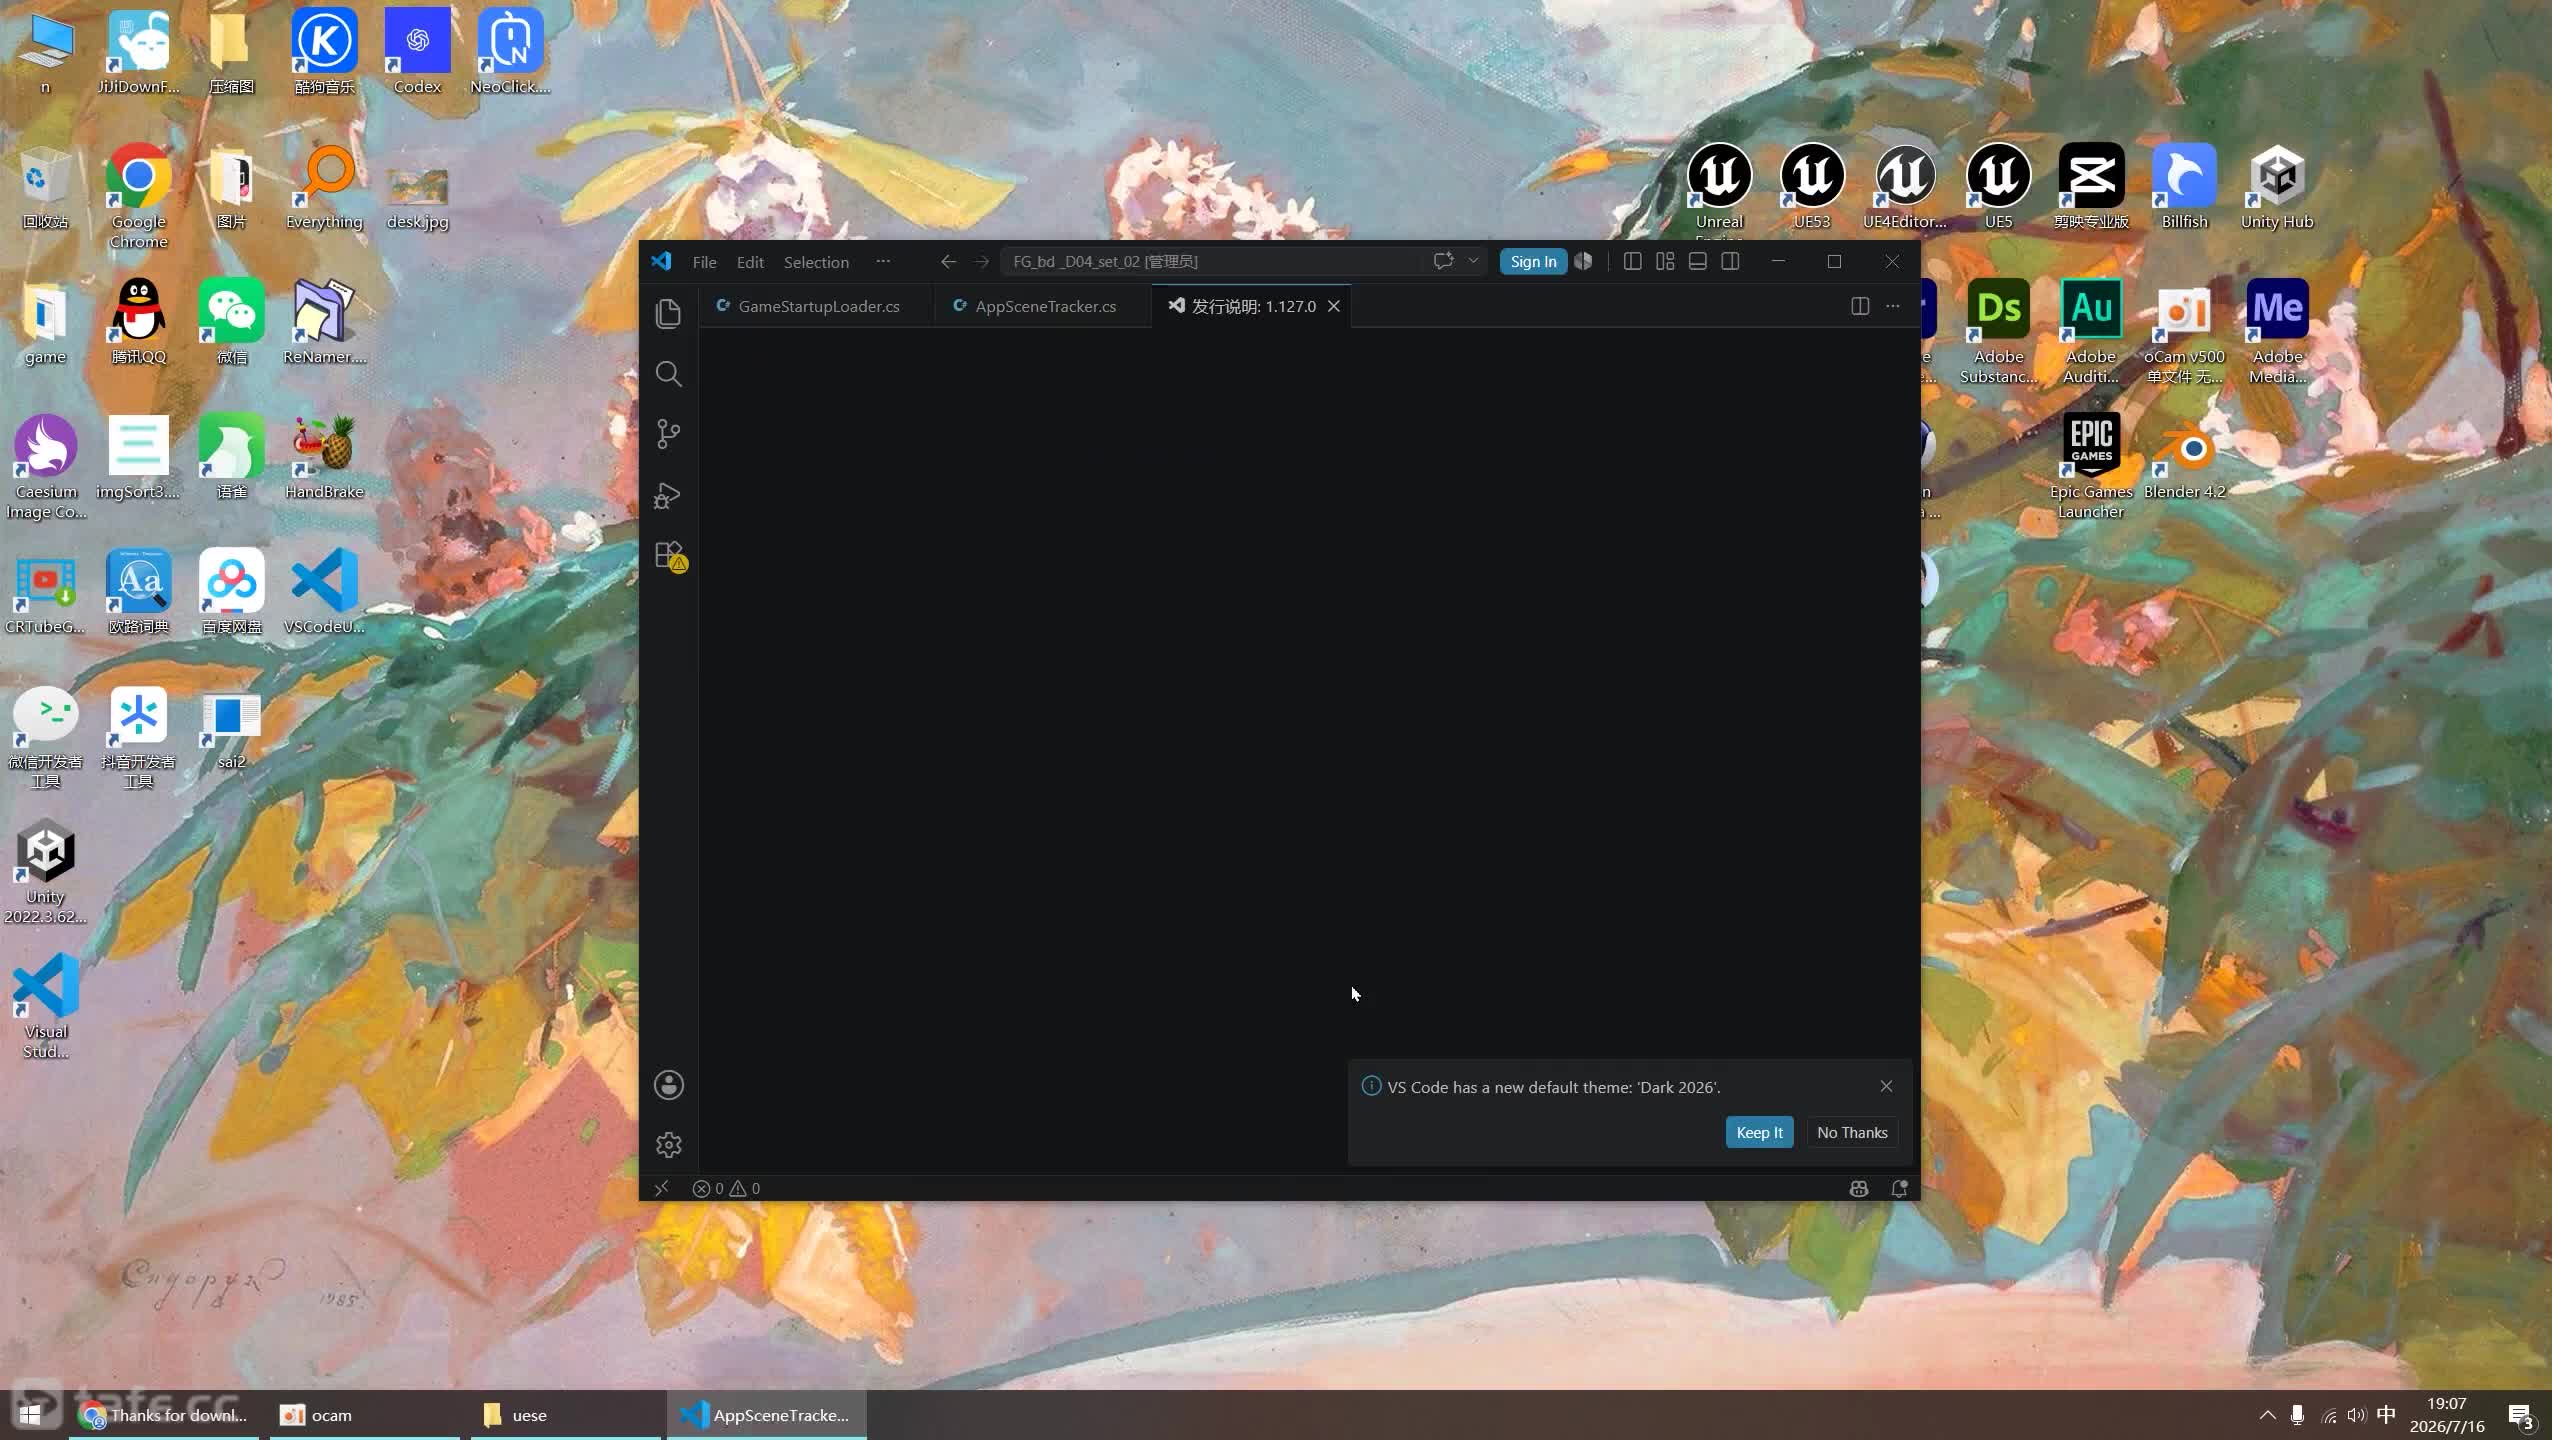
Task: Open the Run and Debug view
Action: click(668, 495)
